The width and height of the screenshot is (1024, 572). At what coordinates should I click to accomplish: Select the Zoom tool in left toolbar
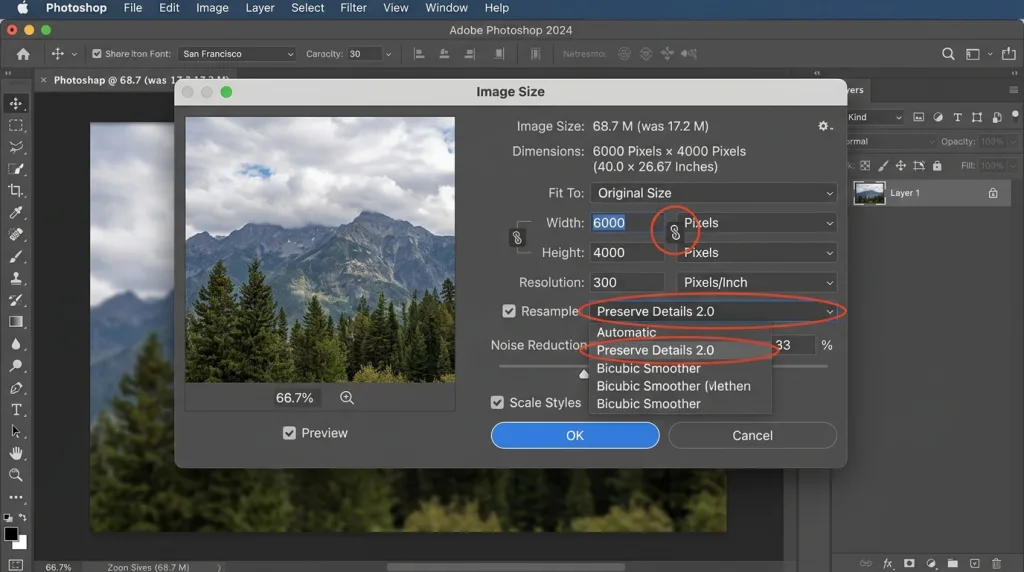16,475
